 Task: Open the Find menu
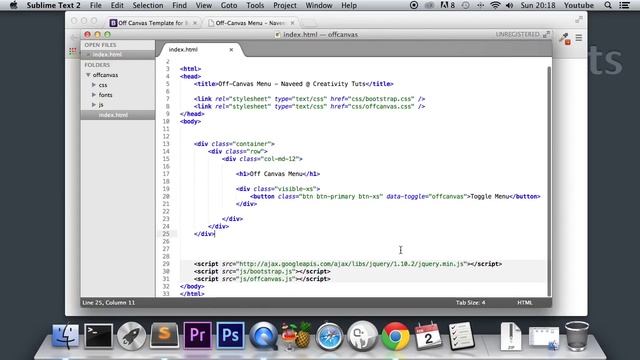pyautogui.click(x=180, y=5)
